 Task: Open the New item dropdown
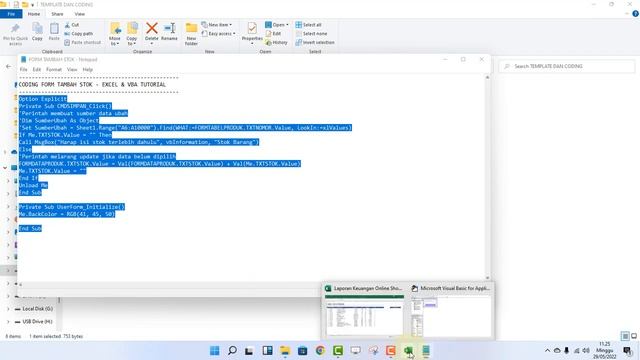(x=217, y=25)
